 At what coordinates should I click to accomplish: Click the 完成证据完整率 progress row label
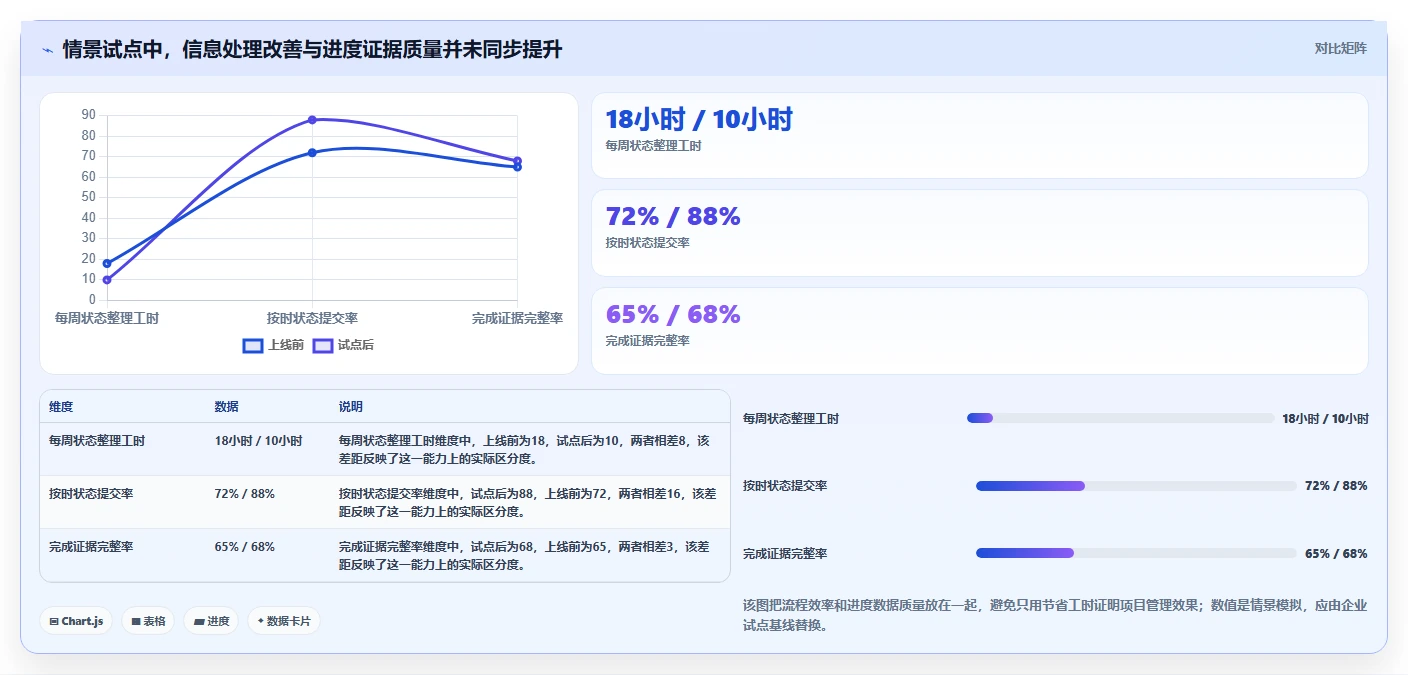pyautogui.click(x=785, y=554)
